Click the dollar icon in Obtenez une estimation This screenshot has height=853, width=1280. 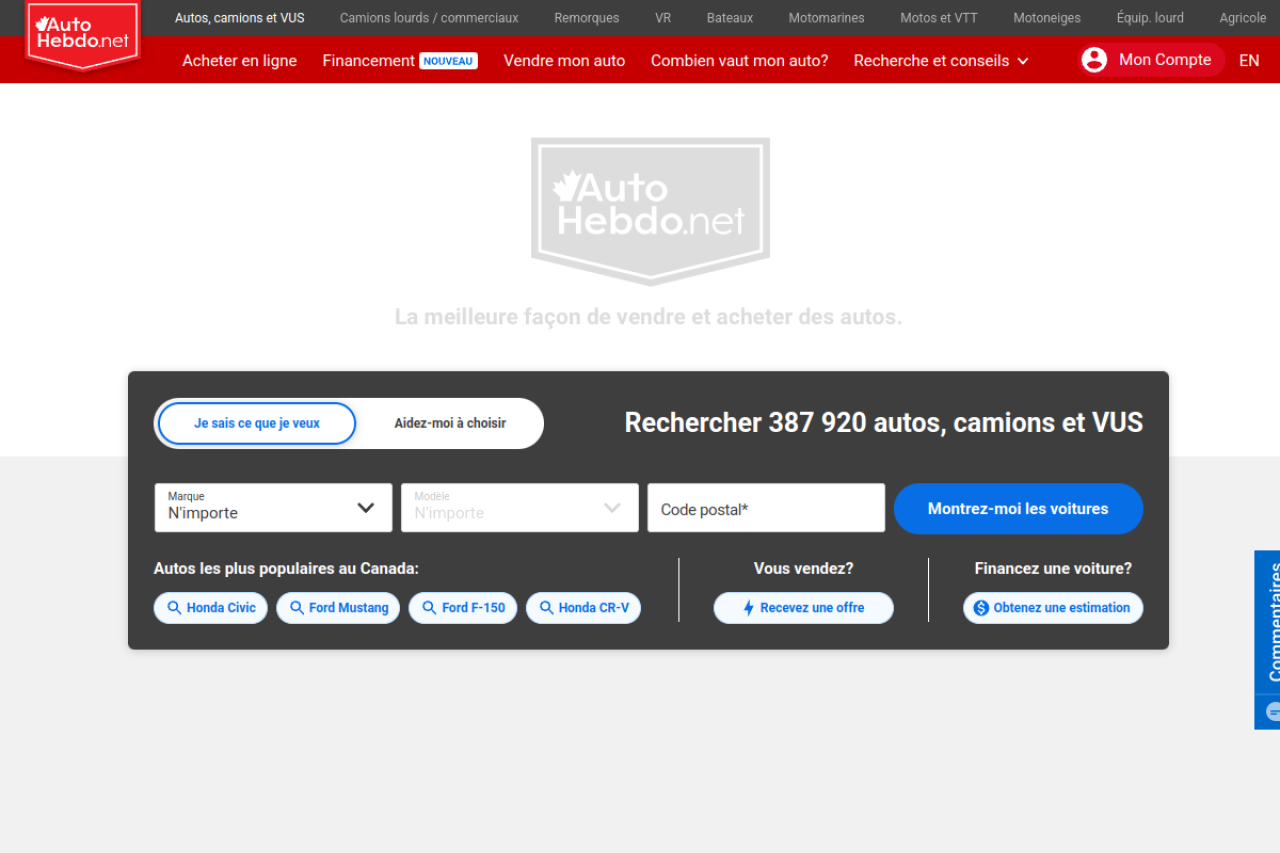click(x=981, y=608)
